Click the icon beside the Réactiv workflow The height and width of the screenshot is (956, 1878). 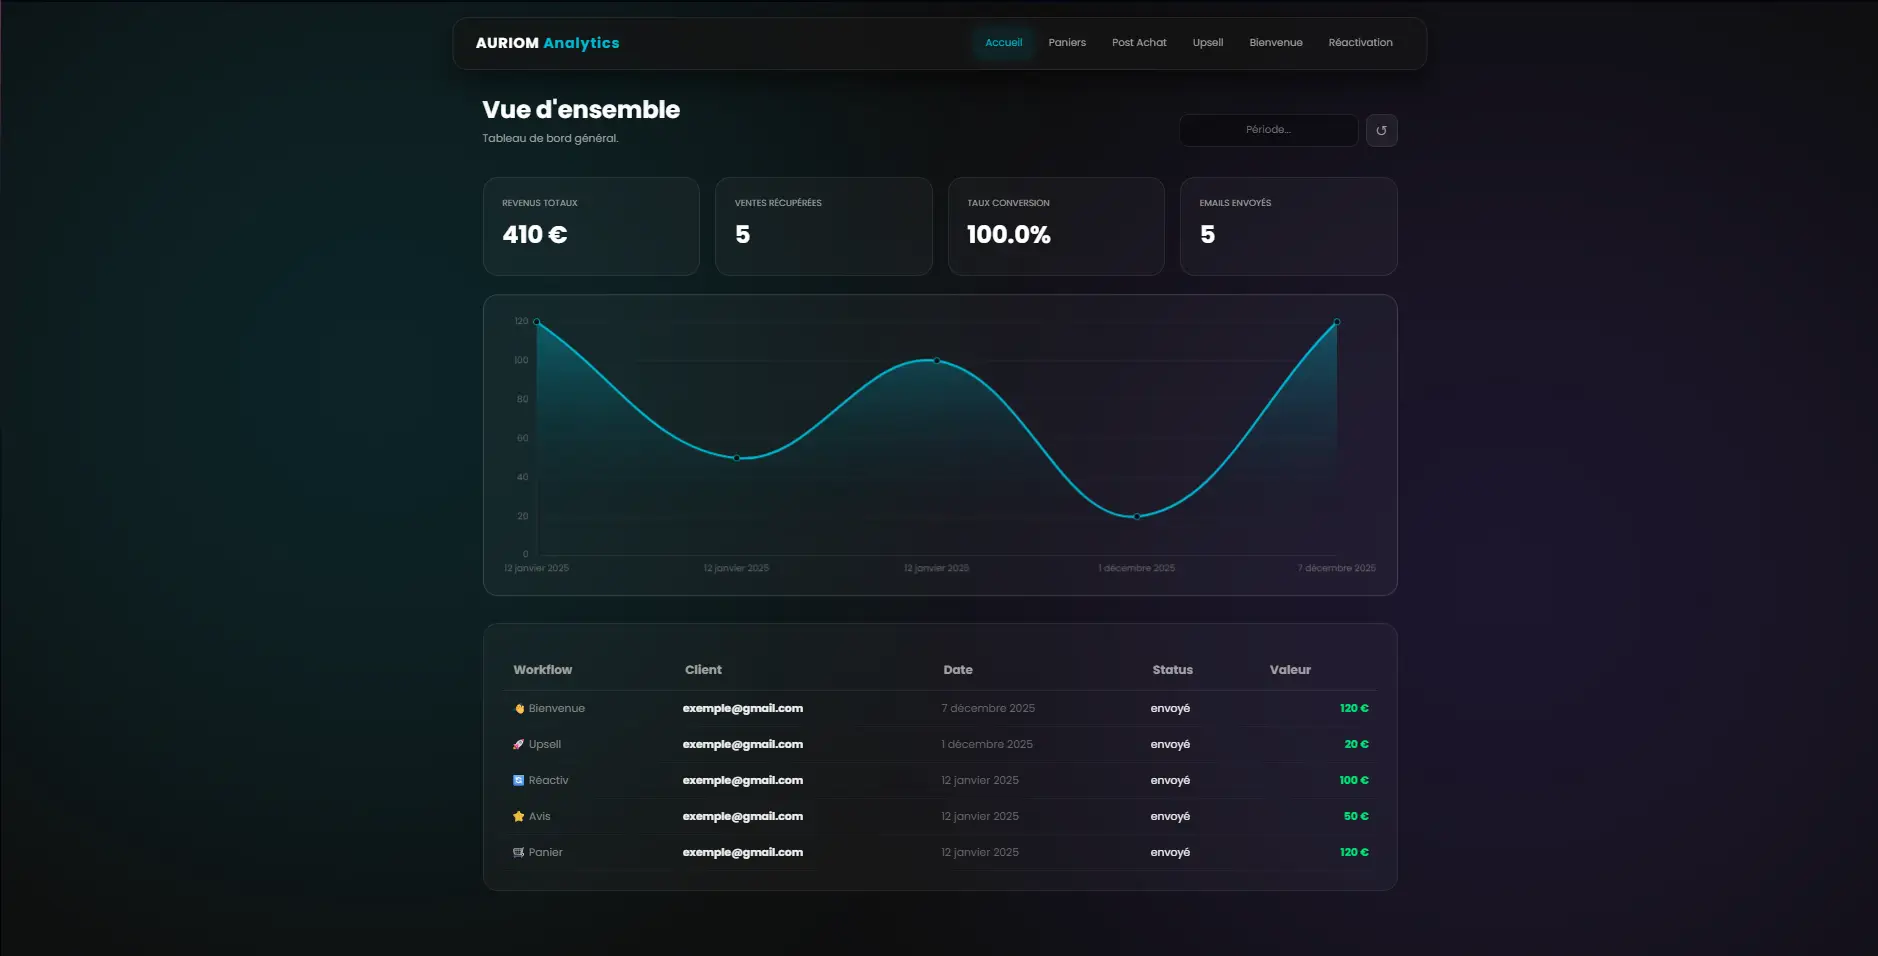pos(518,779)
